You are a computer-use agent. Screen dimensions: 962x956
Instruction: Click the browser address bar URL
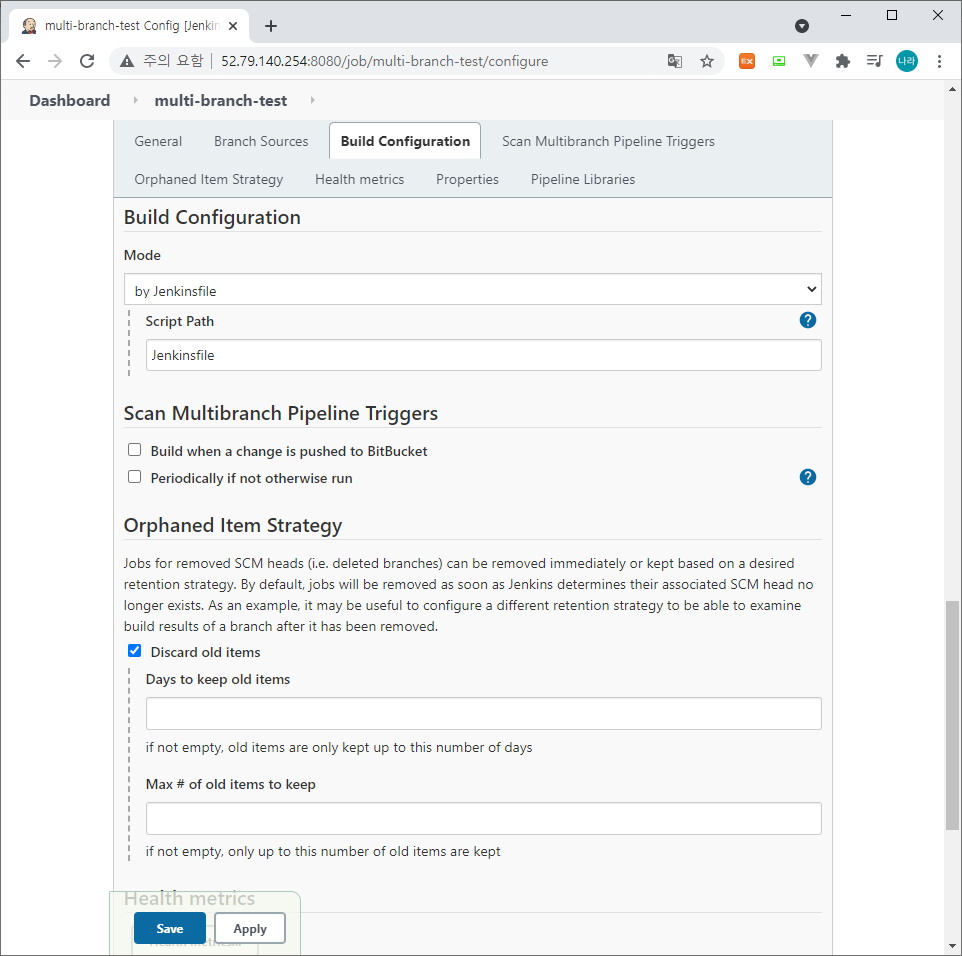384,61
